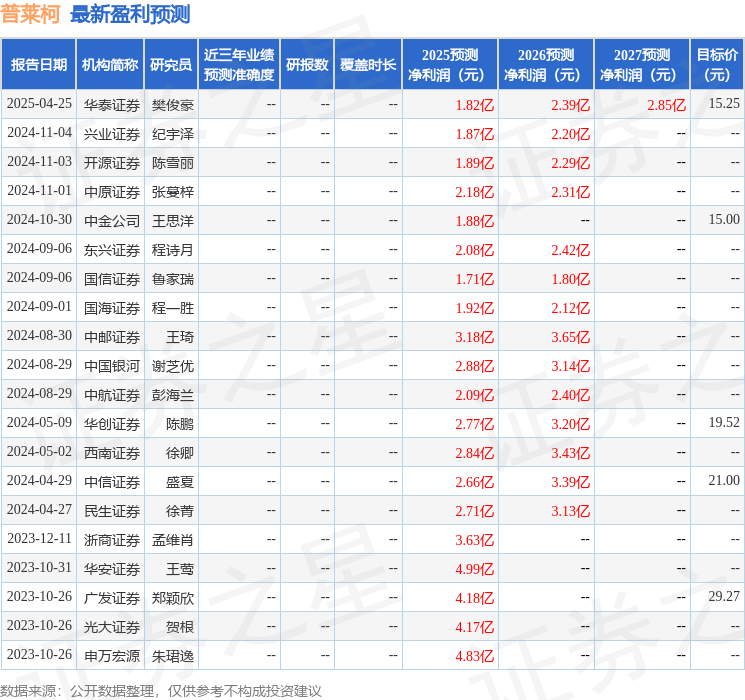Select researcher 纪宇泽
The image size is (745, 700).
(x=172, y=134)
